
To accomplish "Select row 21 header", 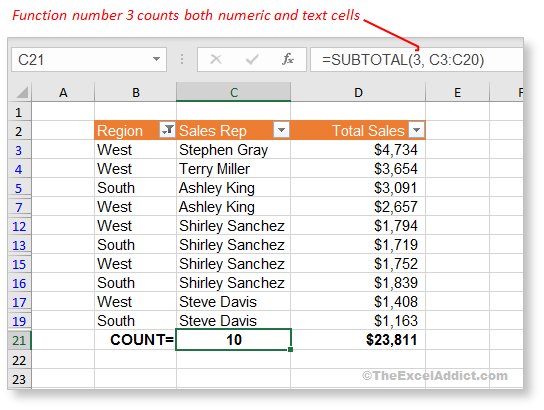I will (x=19, y=340).
